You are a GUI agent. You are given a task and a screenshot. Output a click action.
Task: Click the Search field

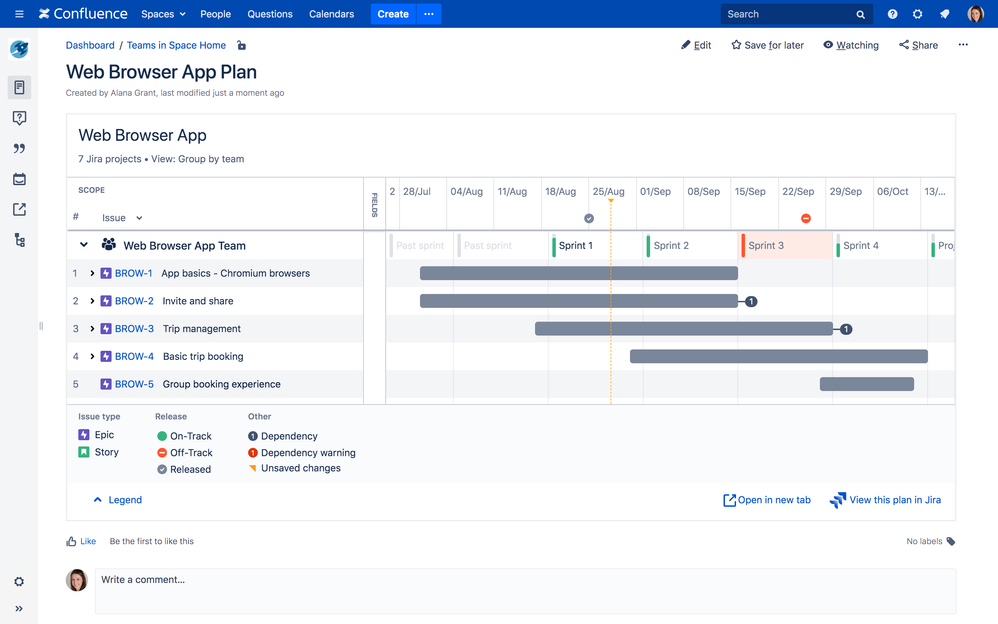[x=796, y=14]
